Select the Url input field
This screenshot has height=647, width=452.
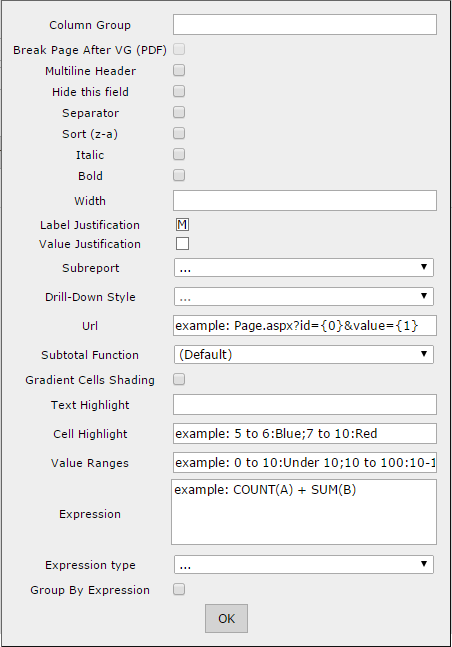pos(305,326)
